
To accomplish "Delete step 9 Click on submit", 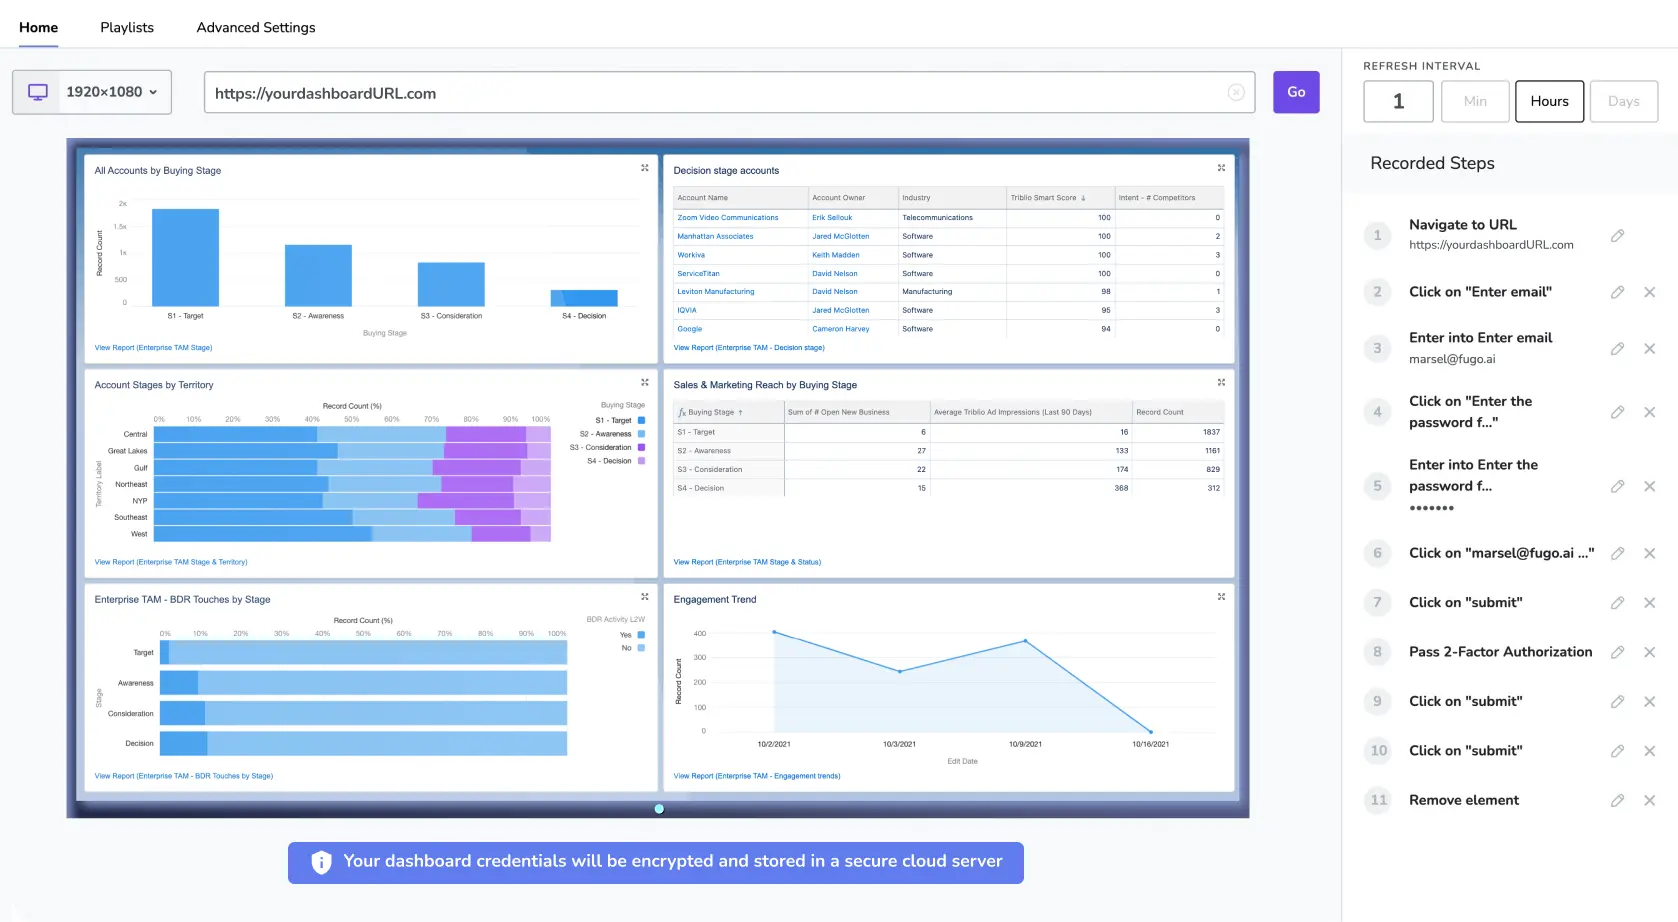I will click(x=1649, y=702).
